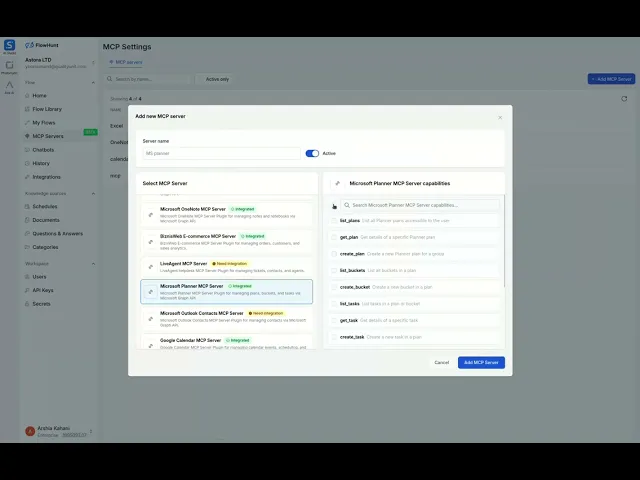The width and height of the screenshot is (640, 480).
Task: Toggle the Active only filter
Action: point(213,79)
